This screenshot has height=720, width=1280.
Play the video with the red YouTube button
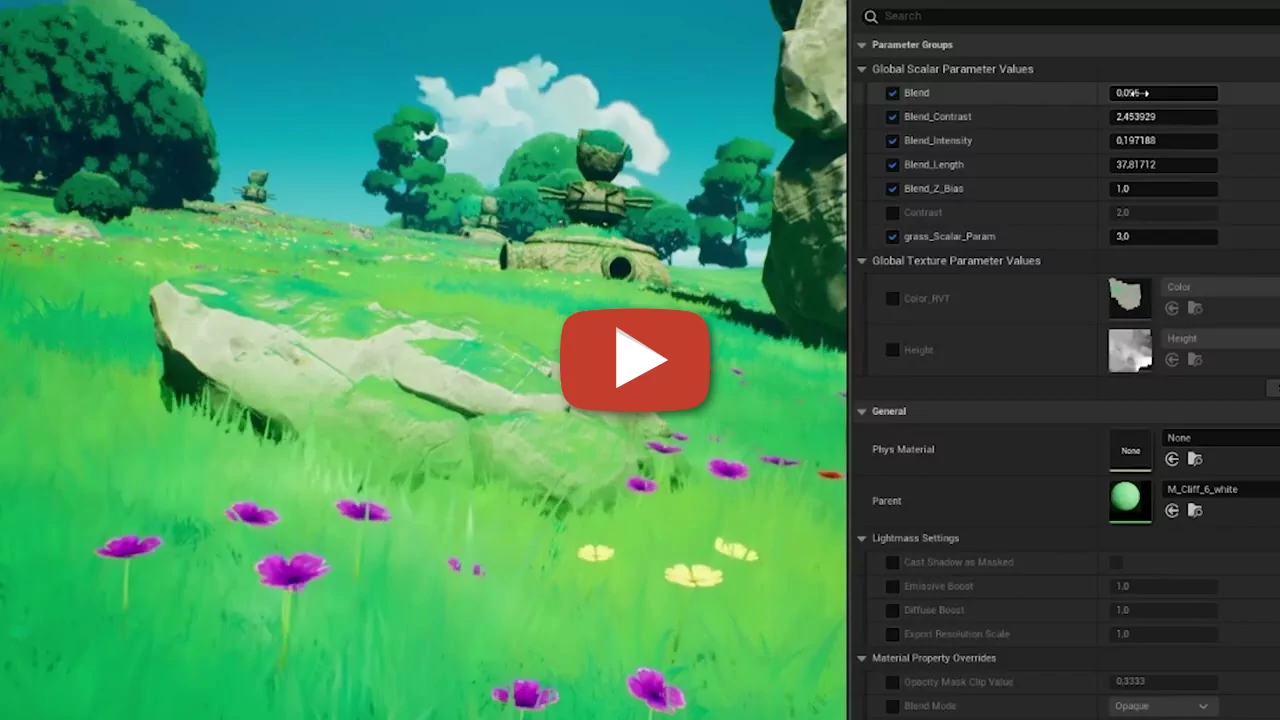tap(635, 360)
